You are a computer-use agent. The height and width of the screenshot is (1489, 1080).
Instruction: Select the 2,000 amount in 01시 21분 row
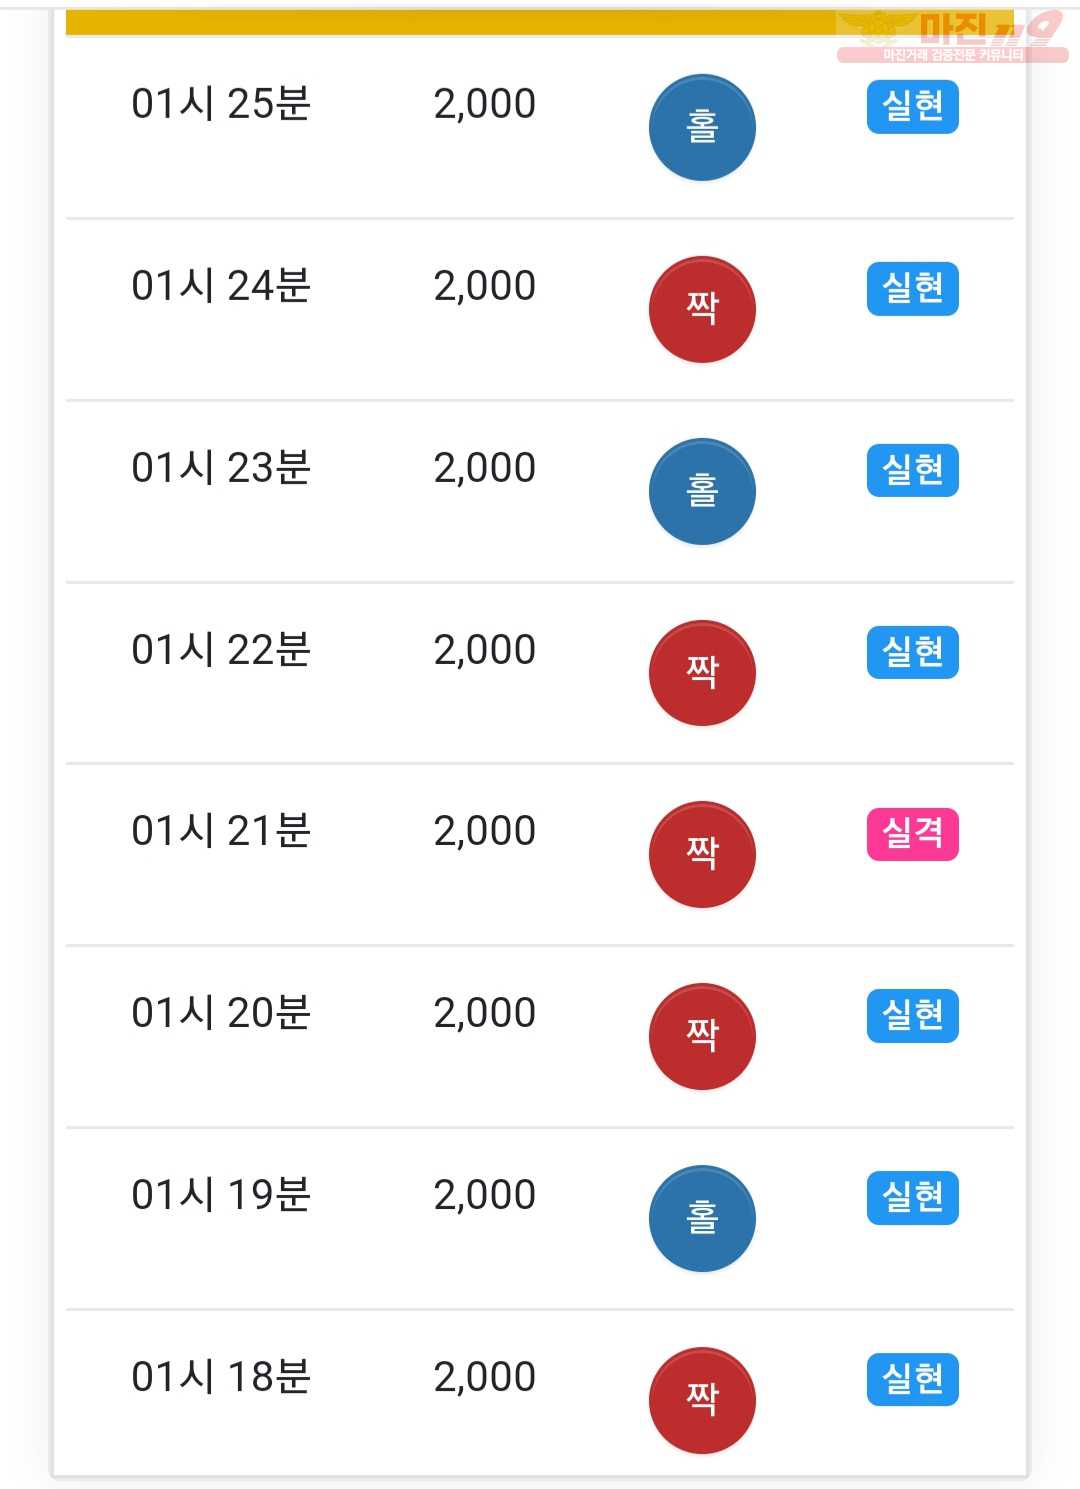(x=485, y=831)
